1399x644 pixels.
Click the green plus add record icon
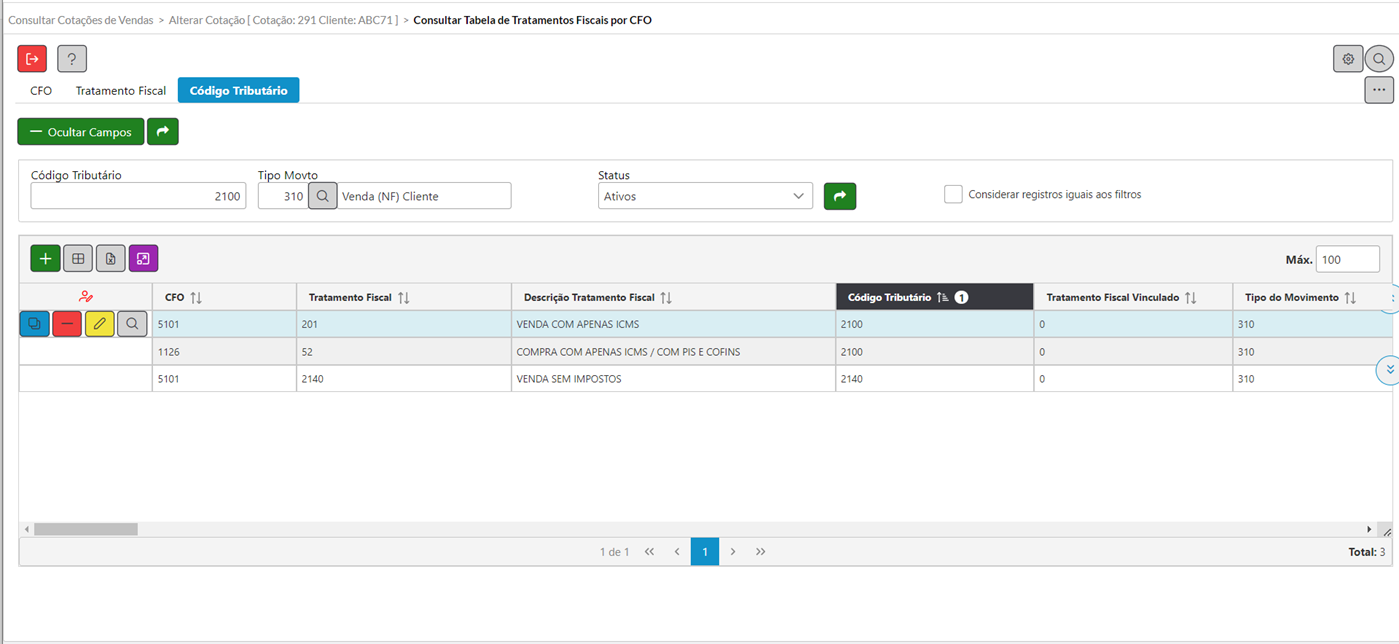tap(45, 259)
